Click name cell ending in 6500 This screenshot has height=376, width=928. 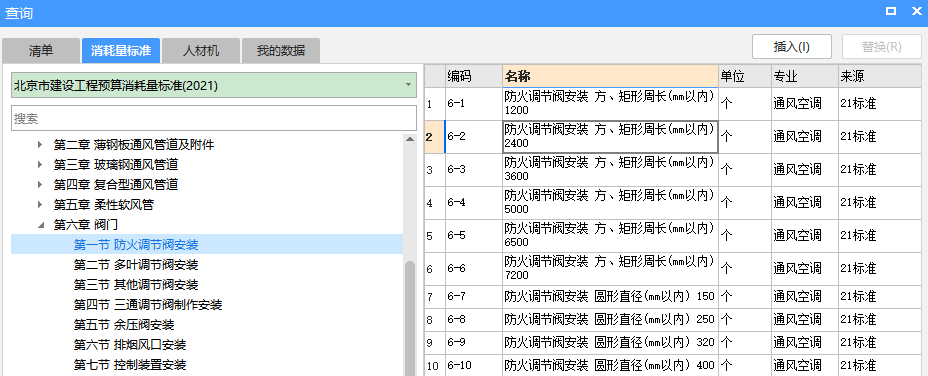(611, 236)
